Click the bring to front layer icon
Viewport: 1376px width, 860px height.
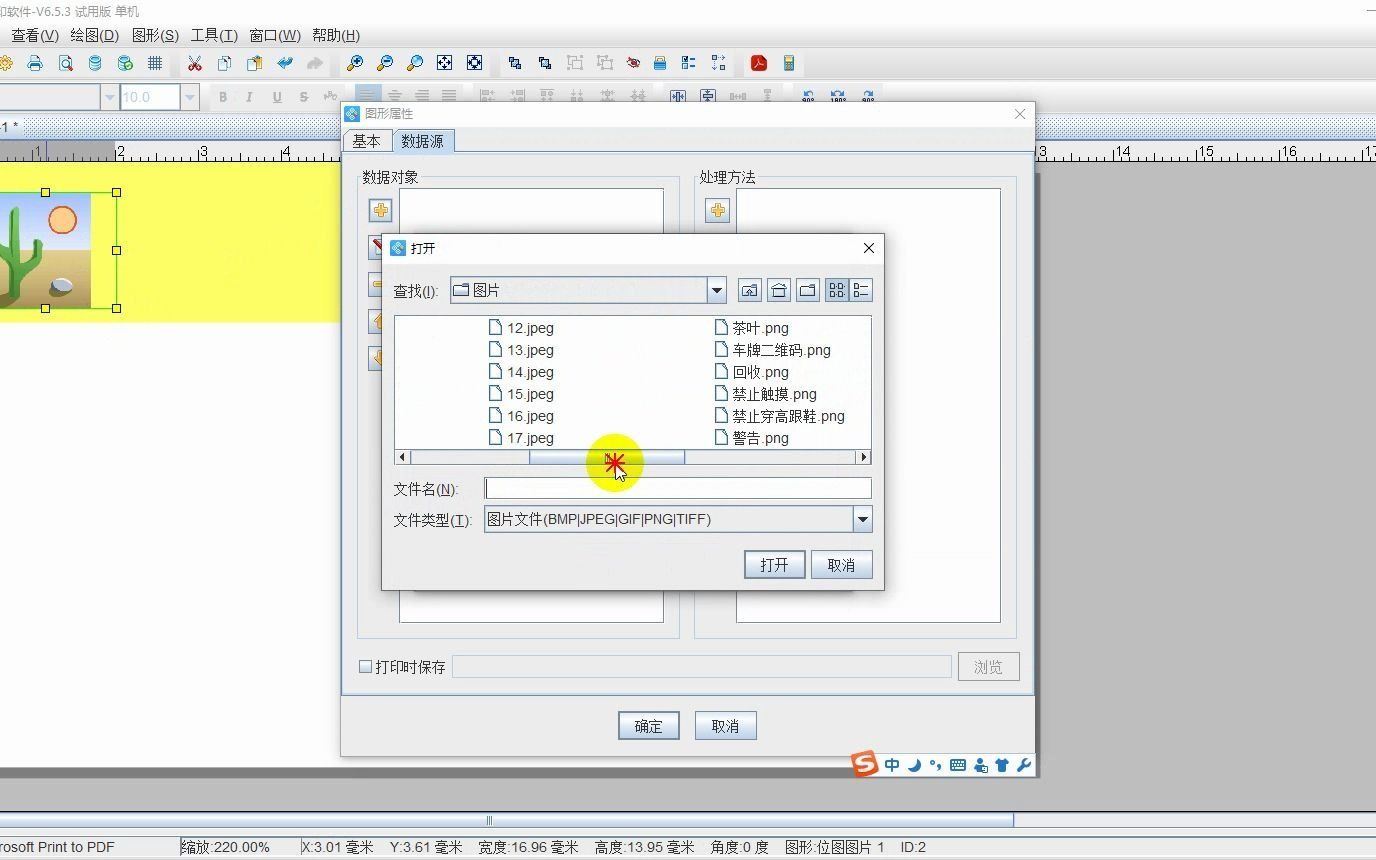[x=515, y=63]
